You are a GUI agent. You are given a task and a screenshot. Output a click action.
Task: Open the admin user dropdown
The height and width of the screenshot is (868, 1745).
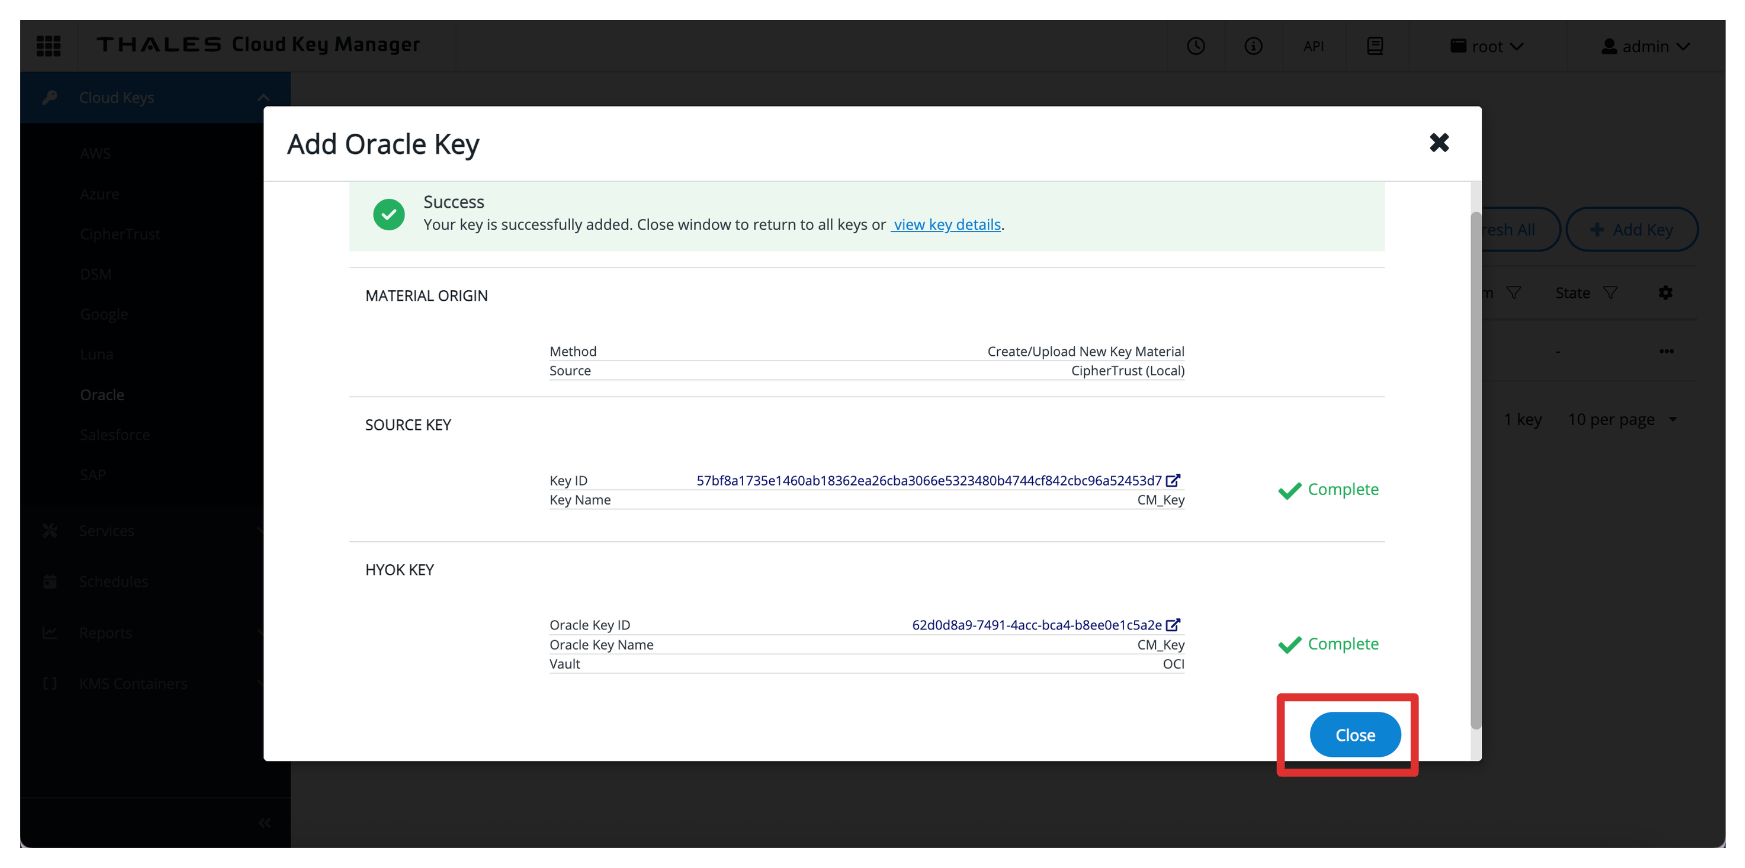[1645, 46]
